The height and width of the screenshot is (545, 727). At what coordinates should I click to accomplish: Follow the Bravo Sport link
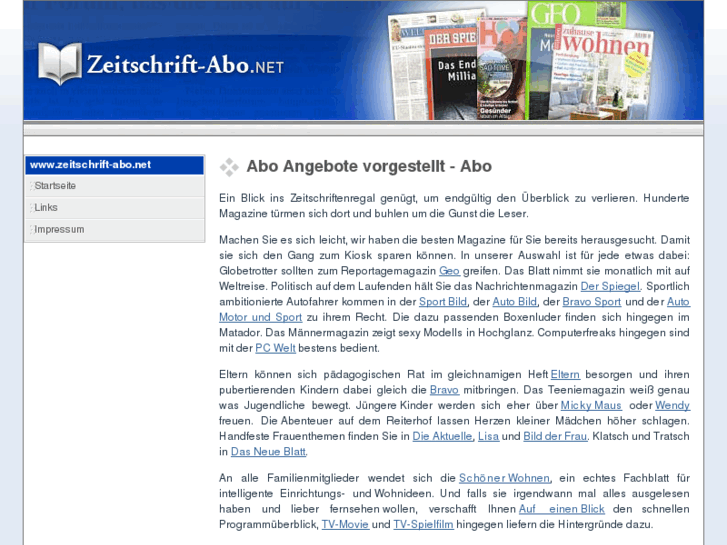pyautogui.click(x=592, y=301)
